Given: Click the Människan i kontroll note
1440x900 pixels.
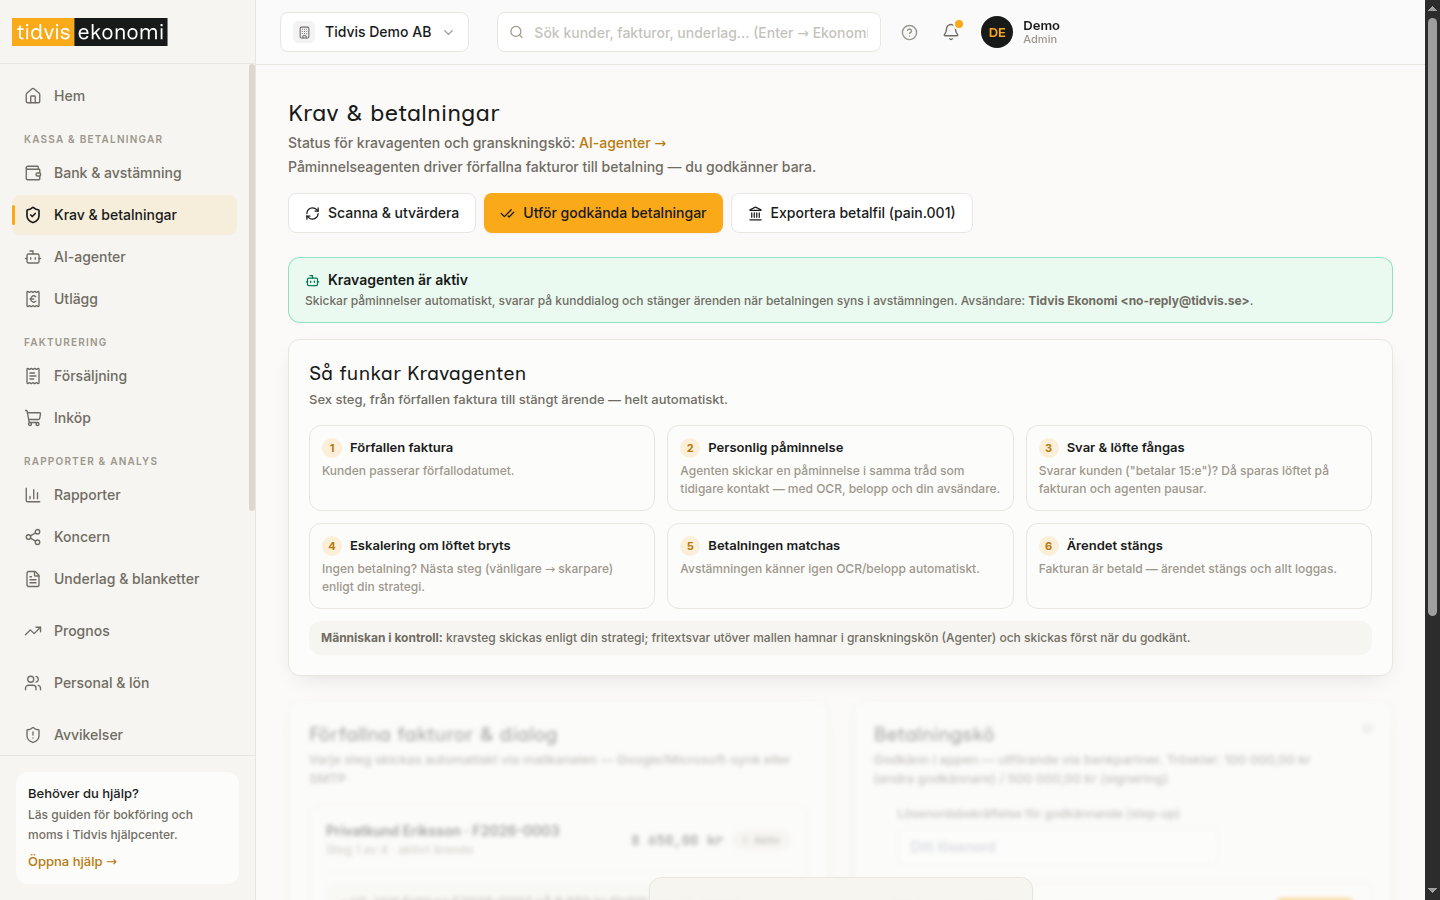Looking at the screenshot, I should (840, 638).
